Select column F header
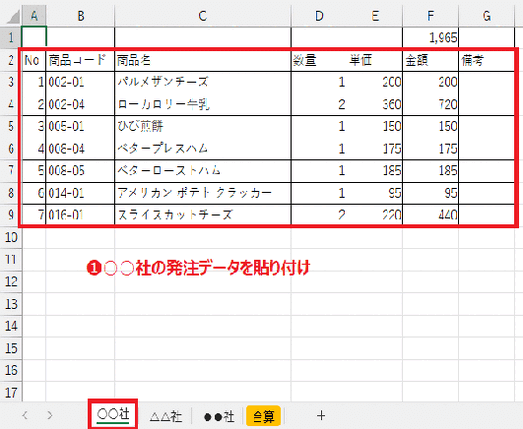 click(431, 16)
